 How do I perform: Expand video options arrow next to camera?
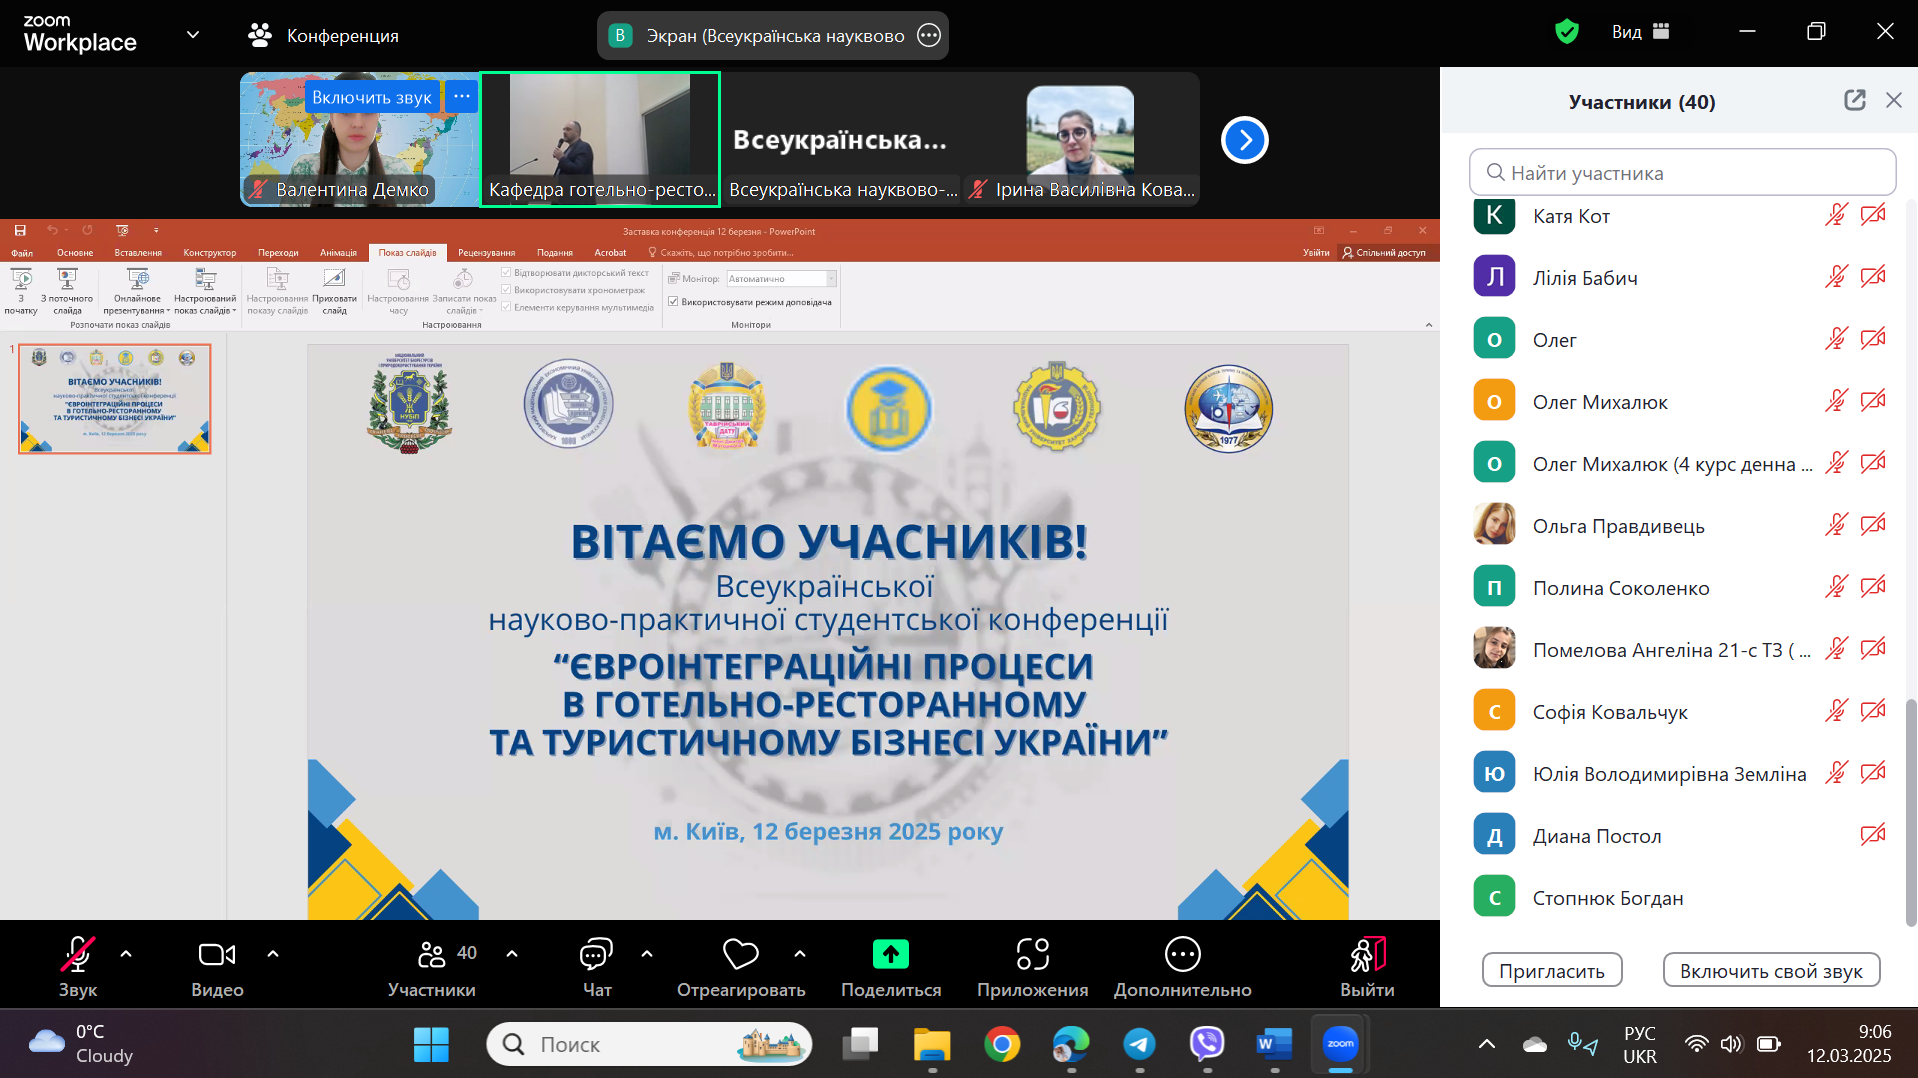pyautogui.click(x=273, y=954)
